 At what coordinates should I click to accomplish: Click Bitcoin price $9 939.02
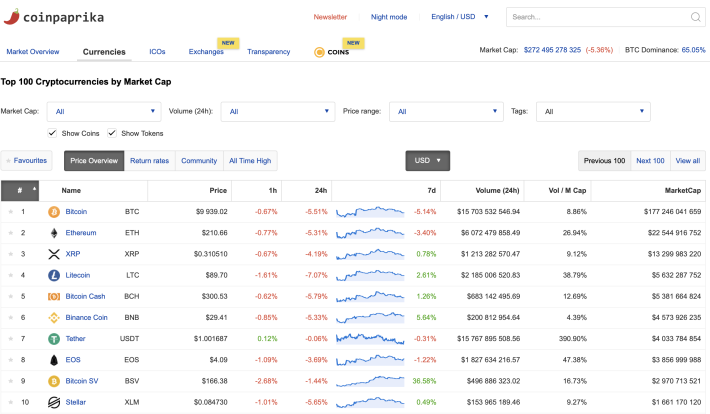pyautogui.click(x=211, y=212)
